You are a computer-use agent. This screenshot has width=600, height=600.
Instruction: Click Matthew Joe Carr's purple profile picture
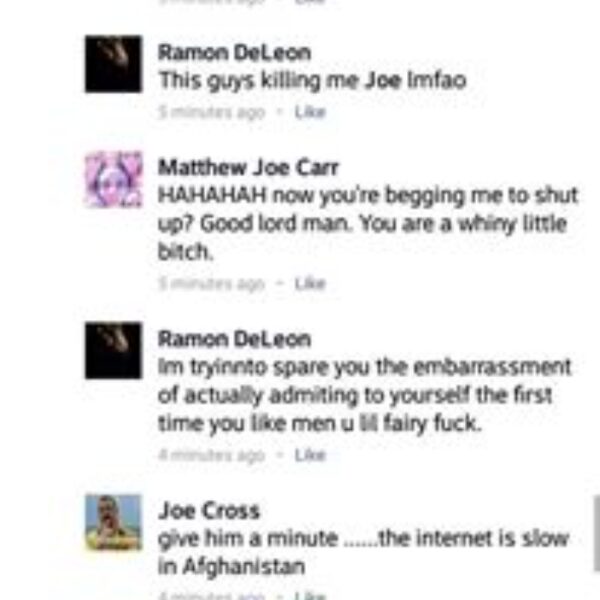(x=114, y=179)
